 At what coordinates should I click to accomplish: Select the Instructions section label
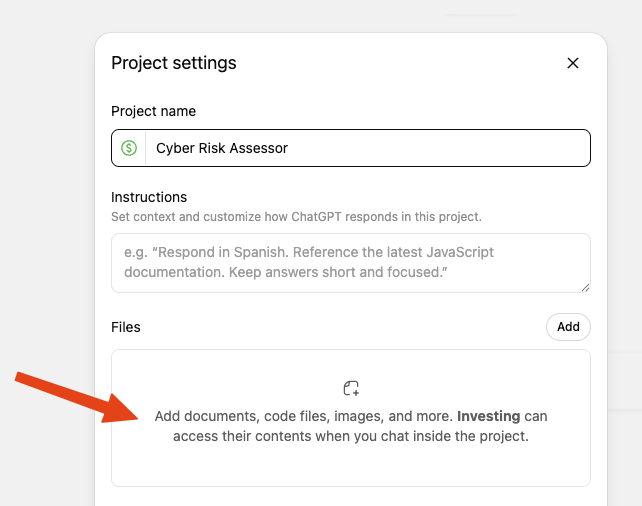click(149, 197)
